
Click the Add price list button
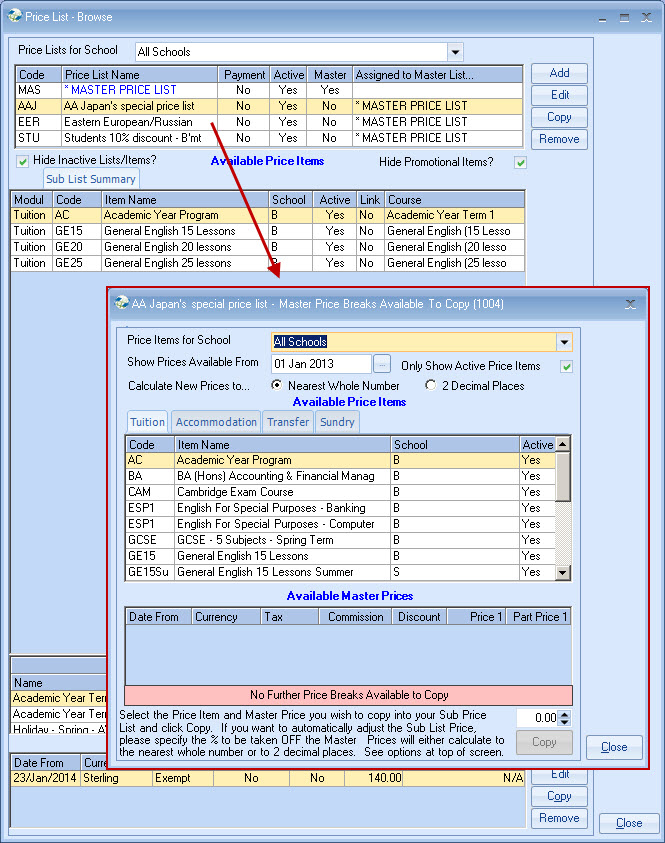point(559,73)
